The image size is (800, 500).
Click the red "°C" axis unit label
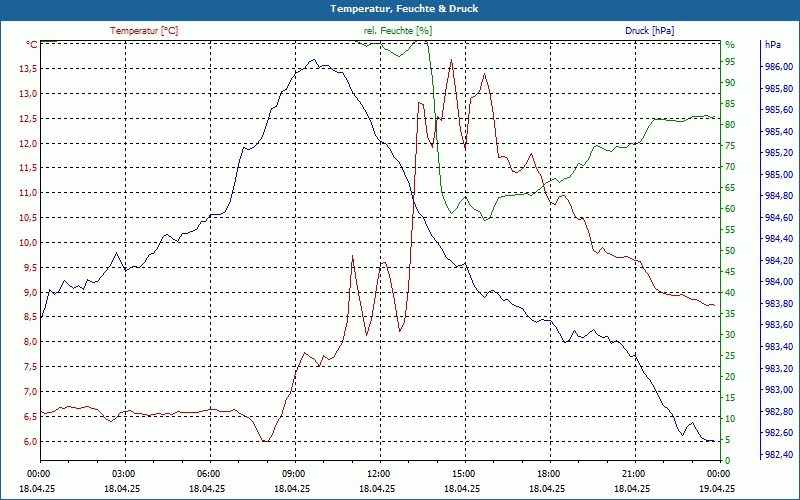click(x=32, y=44)
